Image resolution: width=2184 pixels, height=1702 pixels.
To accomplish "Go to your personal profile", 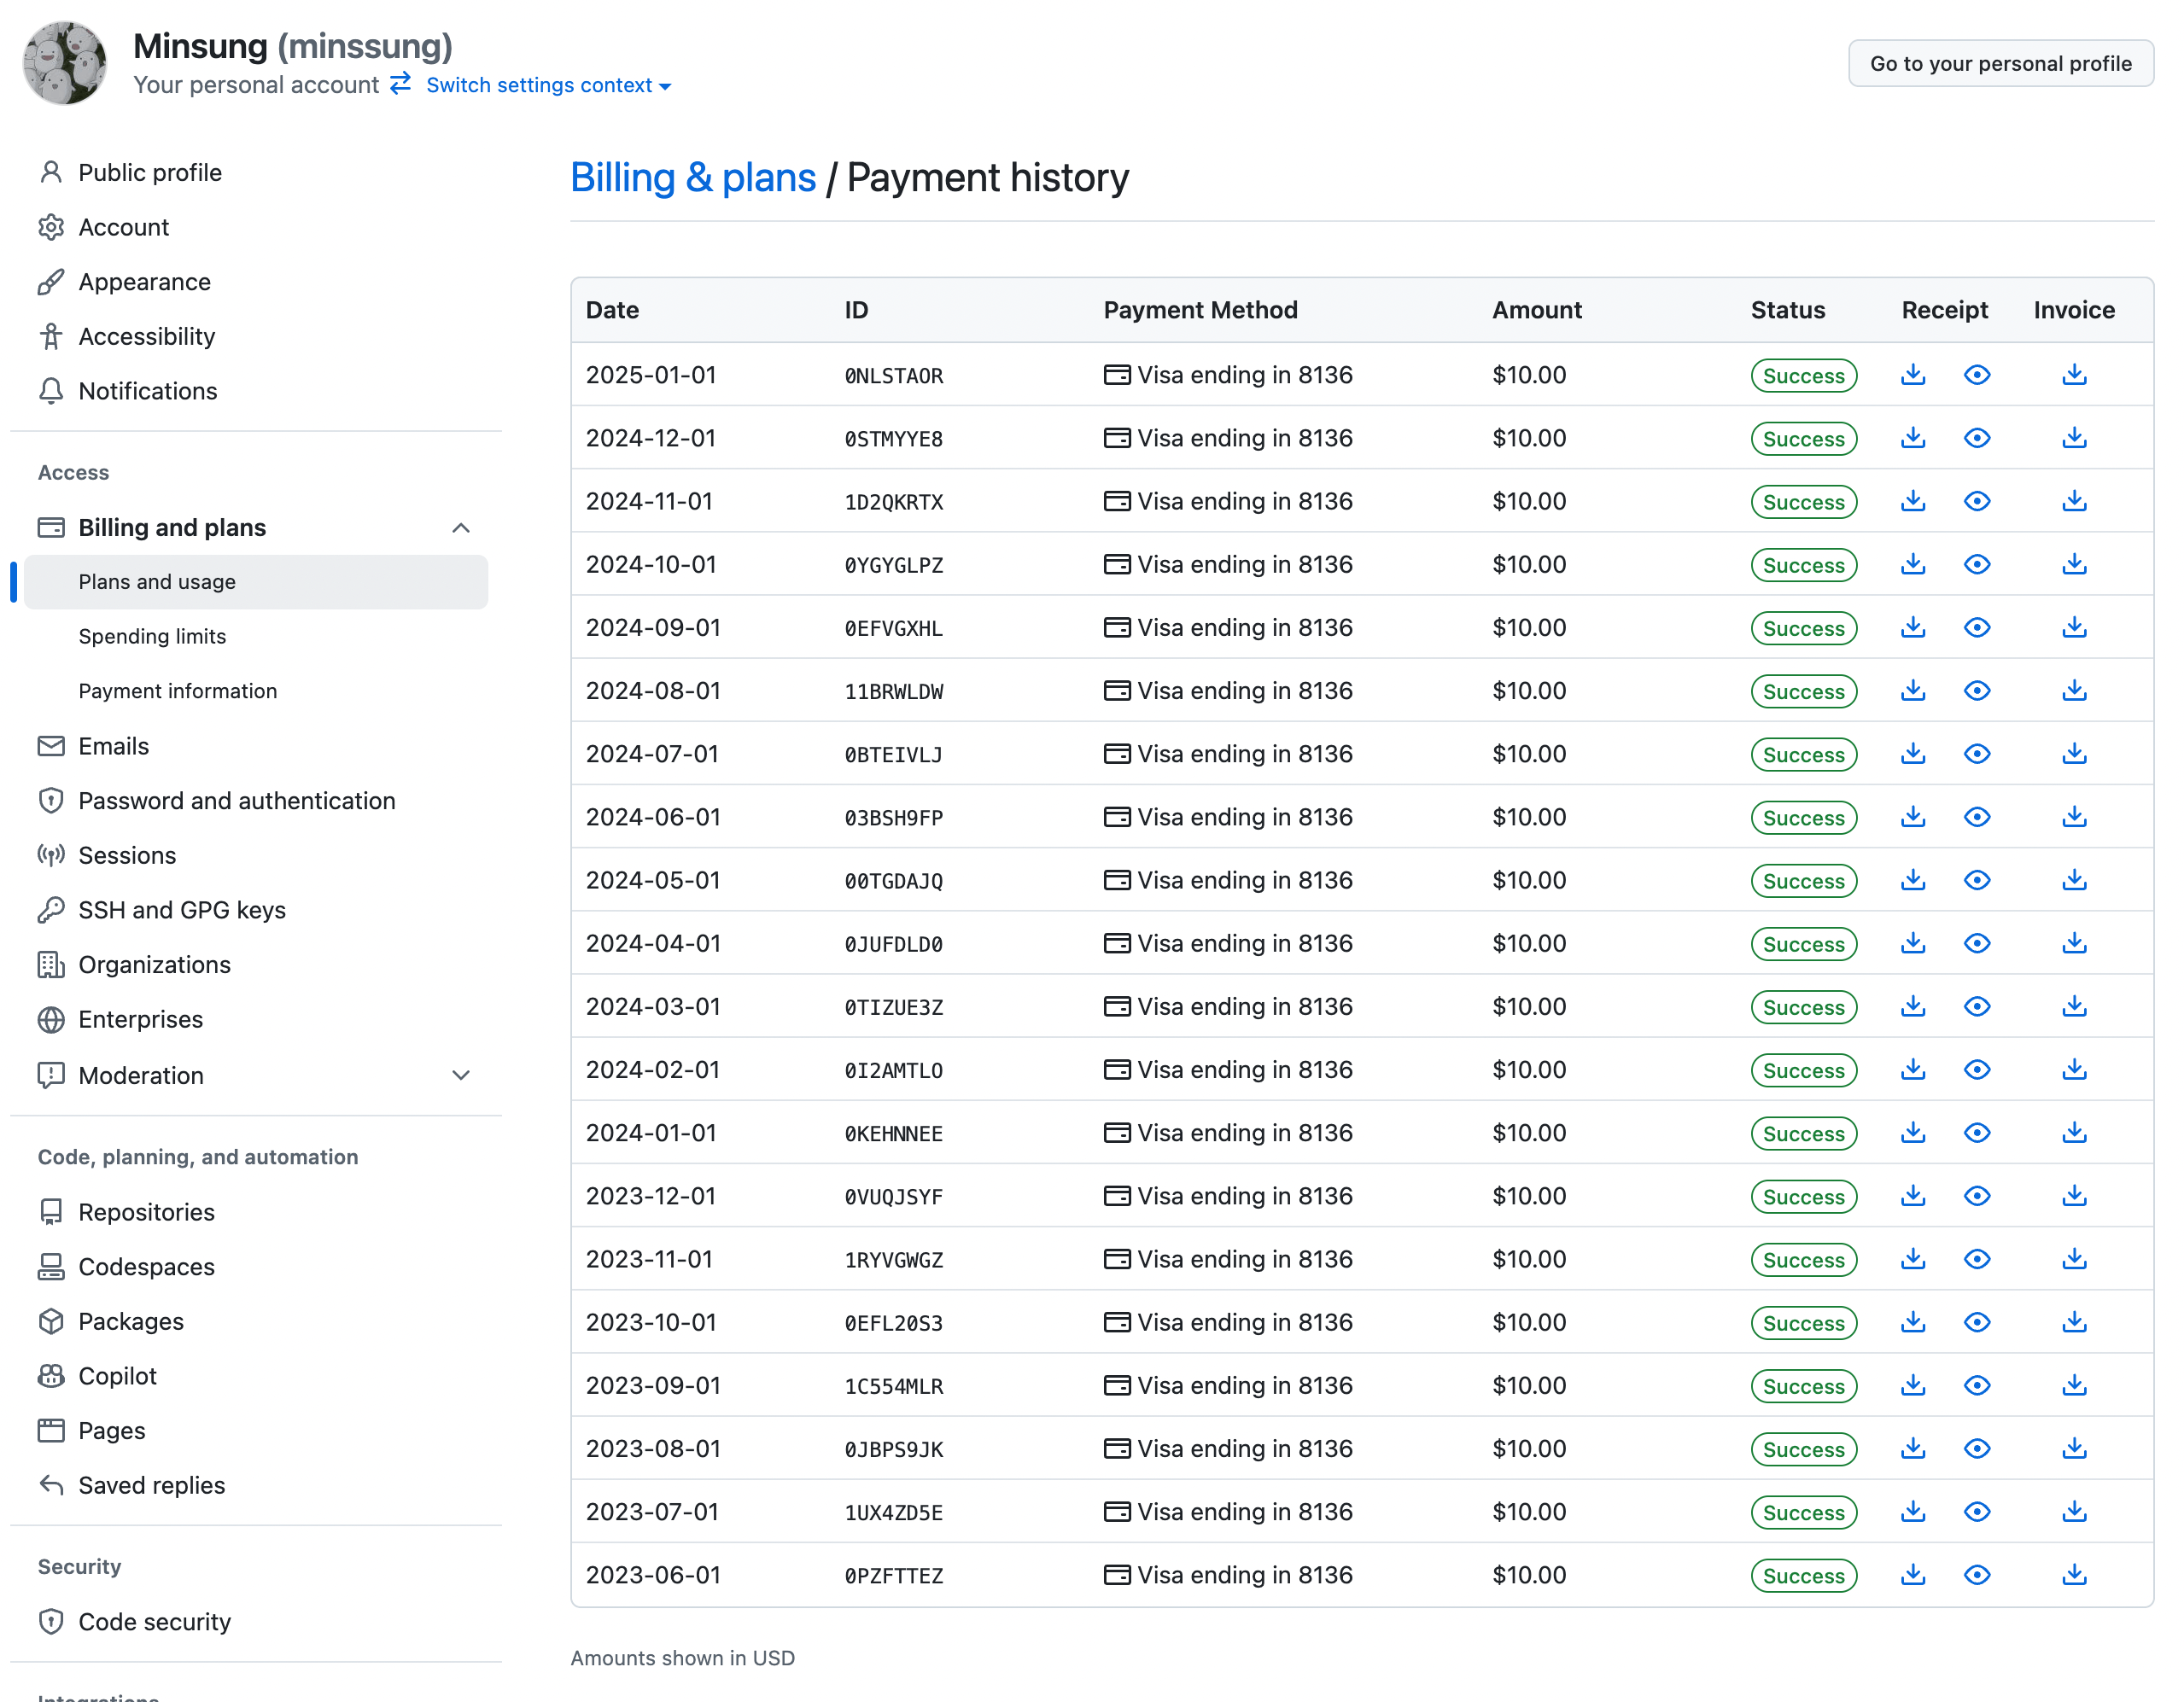I will (x=2000, y=63).
